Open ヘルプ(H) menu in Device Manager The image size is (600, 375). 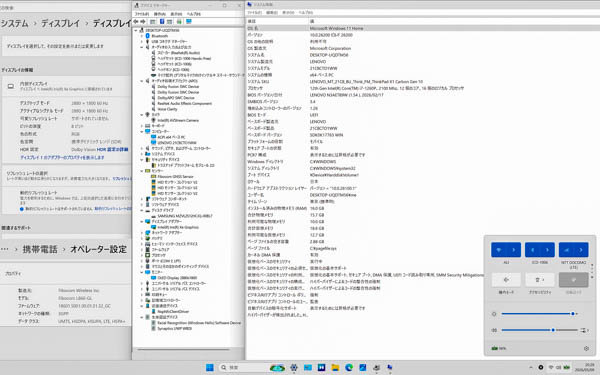[194, 14]
